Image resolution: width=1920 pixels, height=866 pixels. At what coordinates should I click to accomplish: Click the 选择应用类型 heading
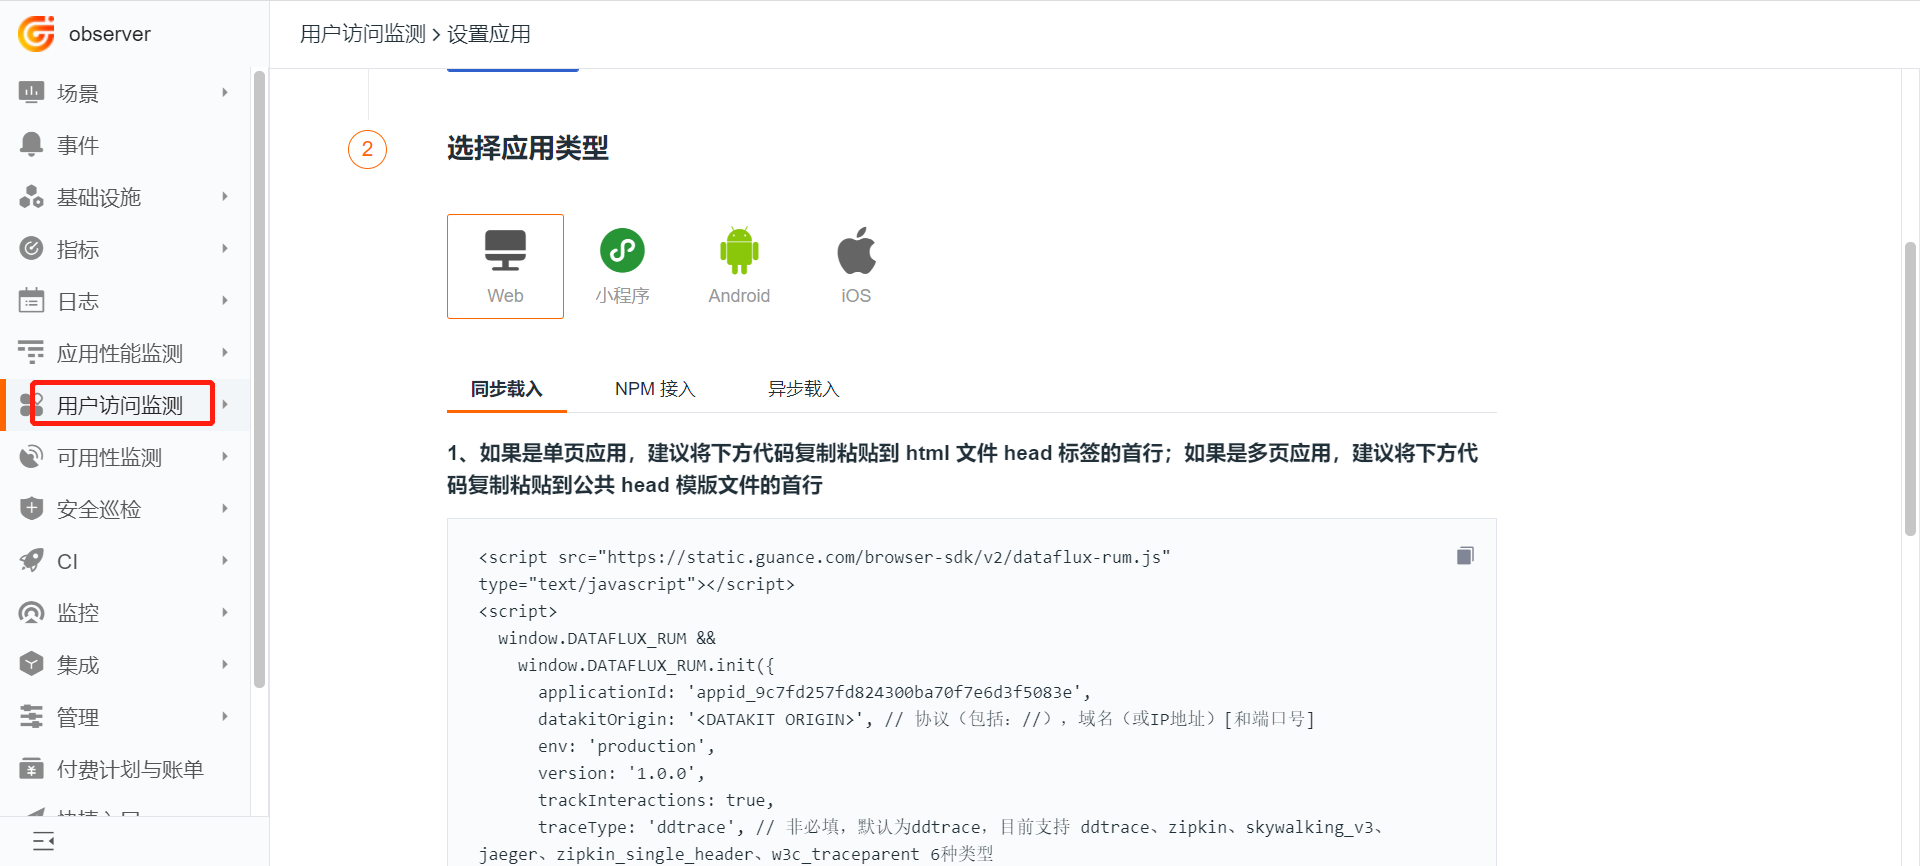528,149
